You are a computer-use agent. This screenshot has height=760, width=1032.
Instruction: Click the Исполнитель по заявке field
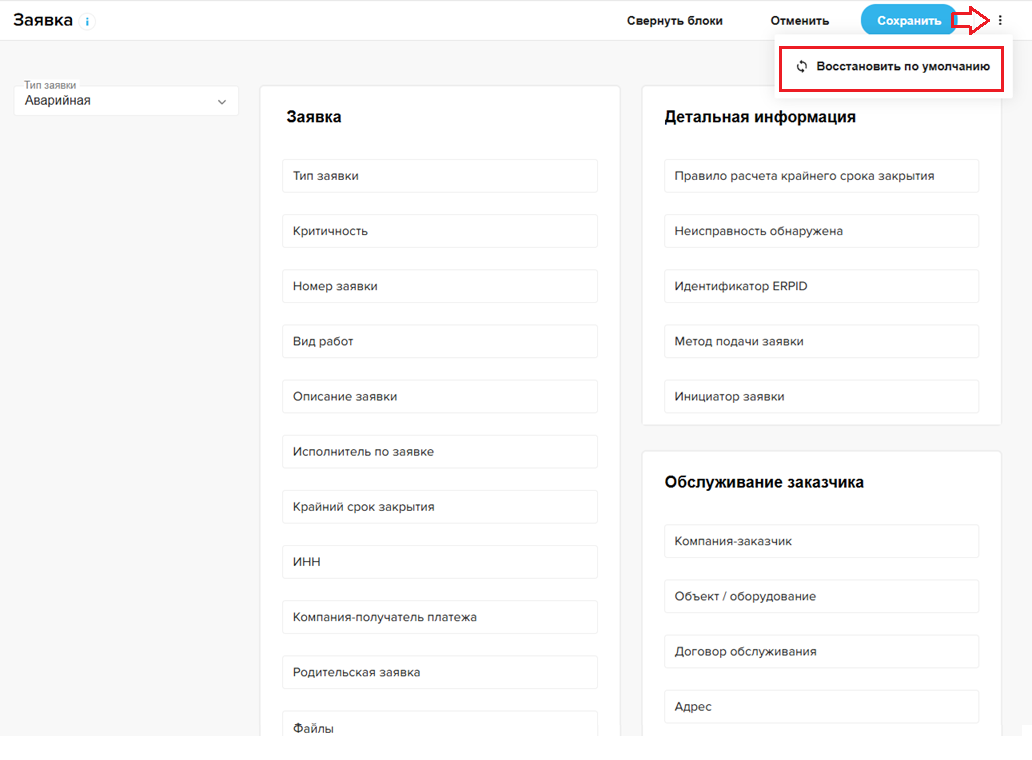[x=439, y=451]
